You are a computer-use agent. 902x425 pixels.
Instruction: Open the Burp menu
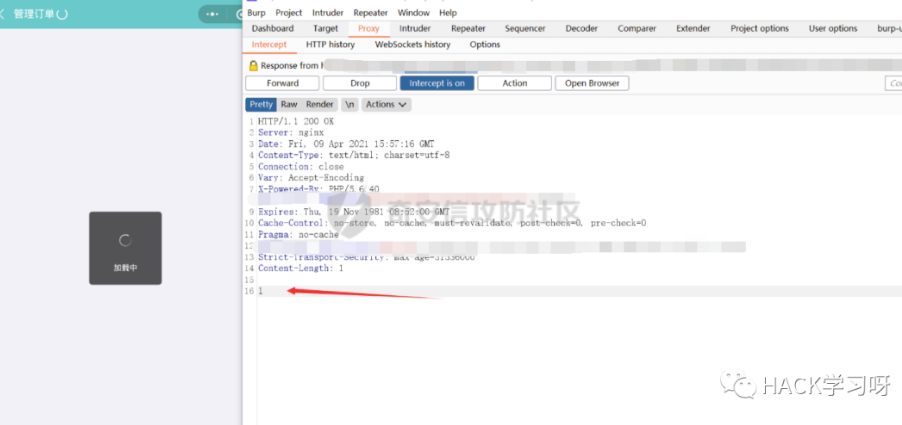pyautogui.click(x=256, y=13)
